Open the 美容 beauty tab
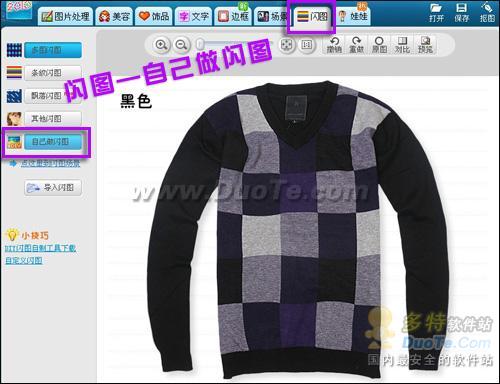500x384 pixels. pos(114,17)
